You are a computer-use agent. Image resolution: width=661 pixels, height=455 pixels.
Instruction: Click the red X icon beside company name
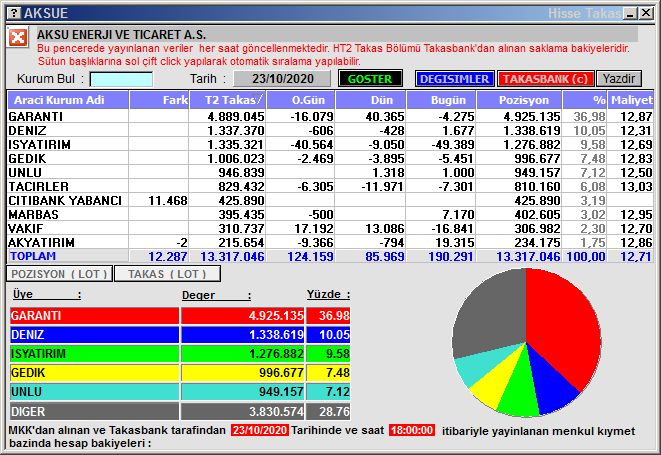click(18, 38)
